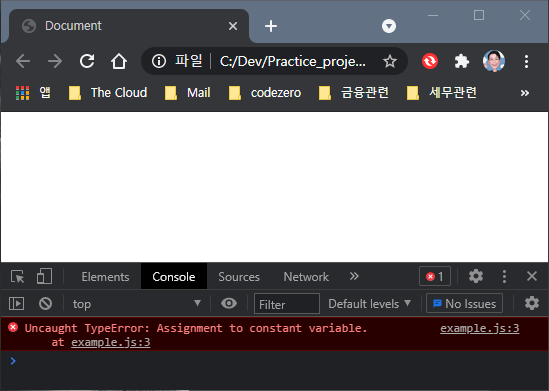Image resolution: width=549 pixels, height=391 pixels.
Task: Open the Apps grid shortcut
Action: (x=33, y=93)
